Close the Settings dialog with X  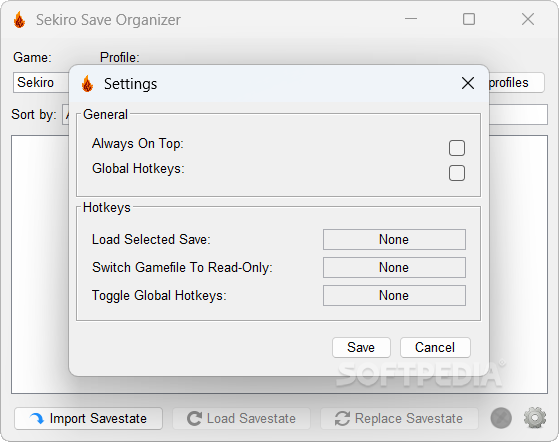tap(468, 83)
